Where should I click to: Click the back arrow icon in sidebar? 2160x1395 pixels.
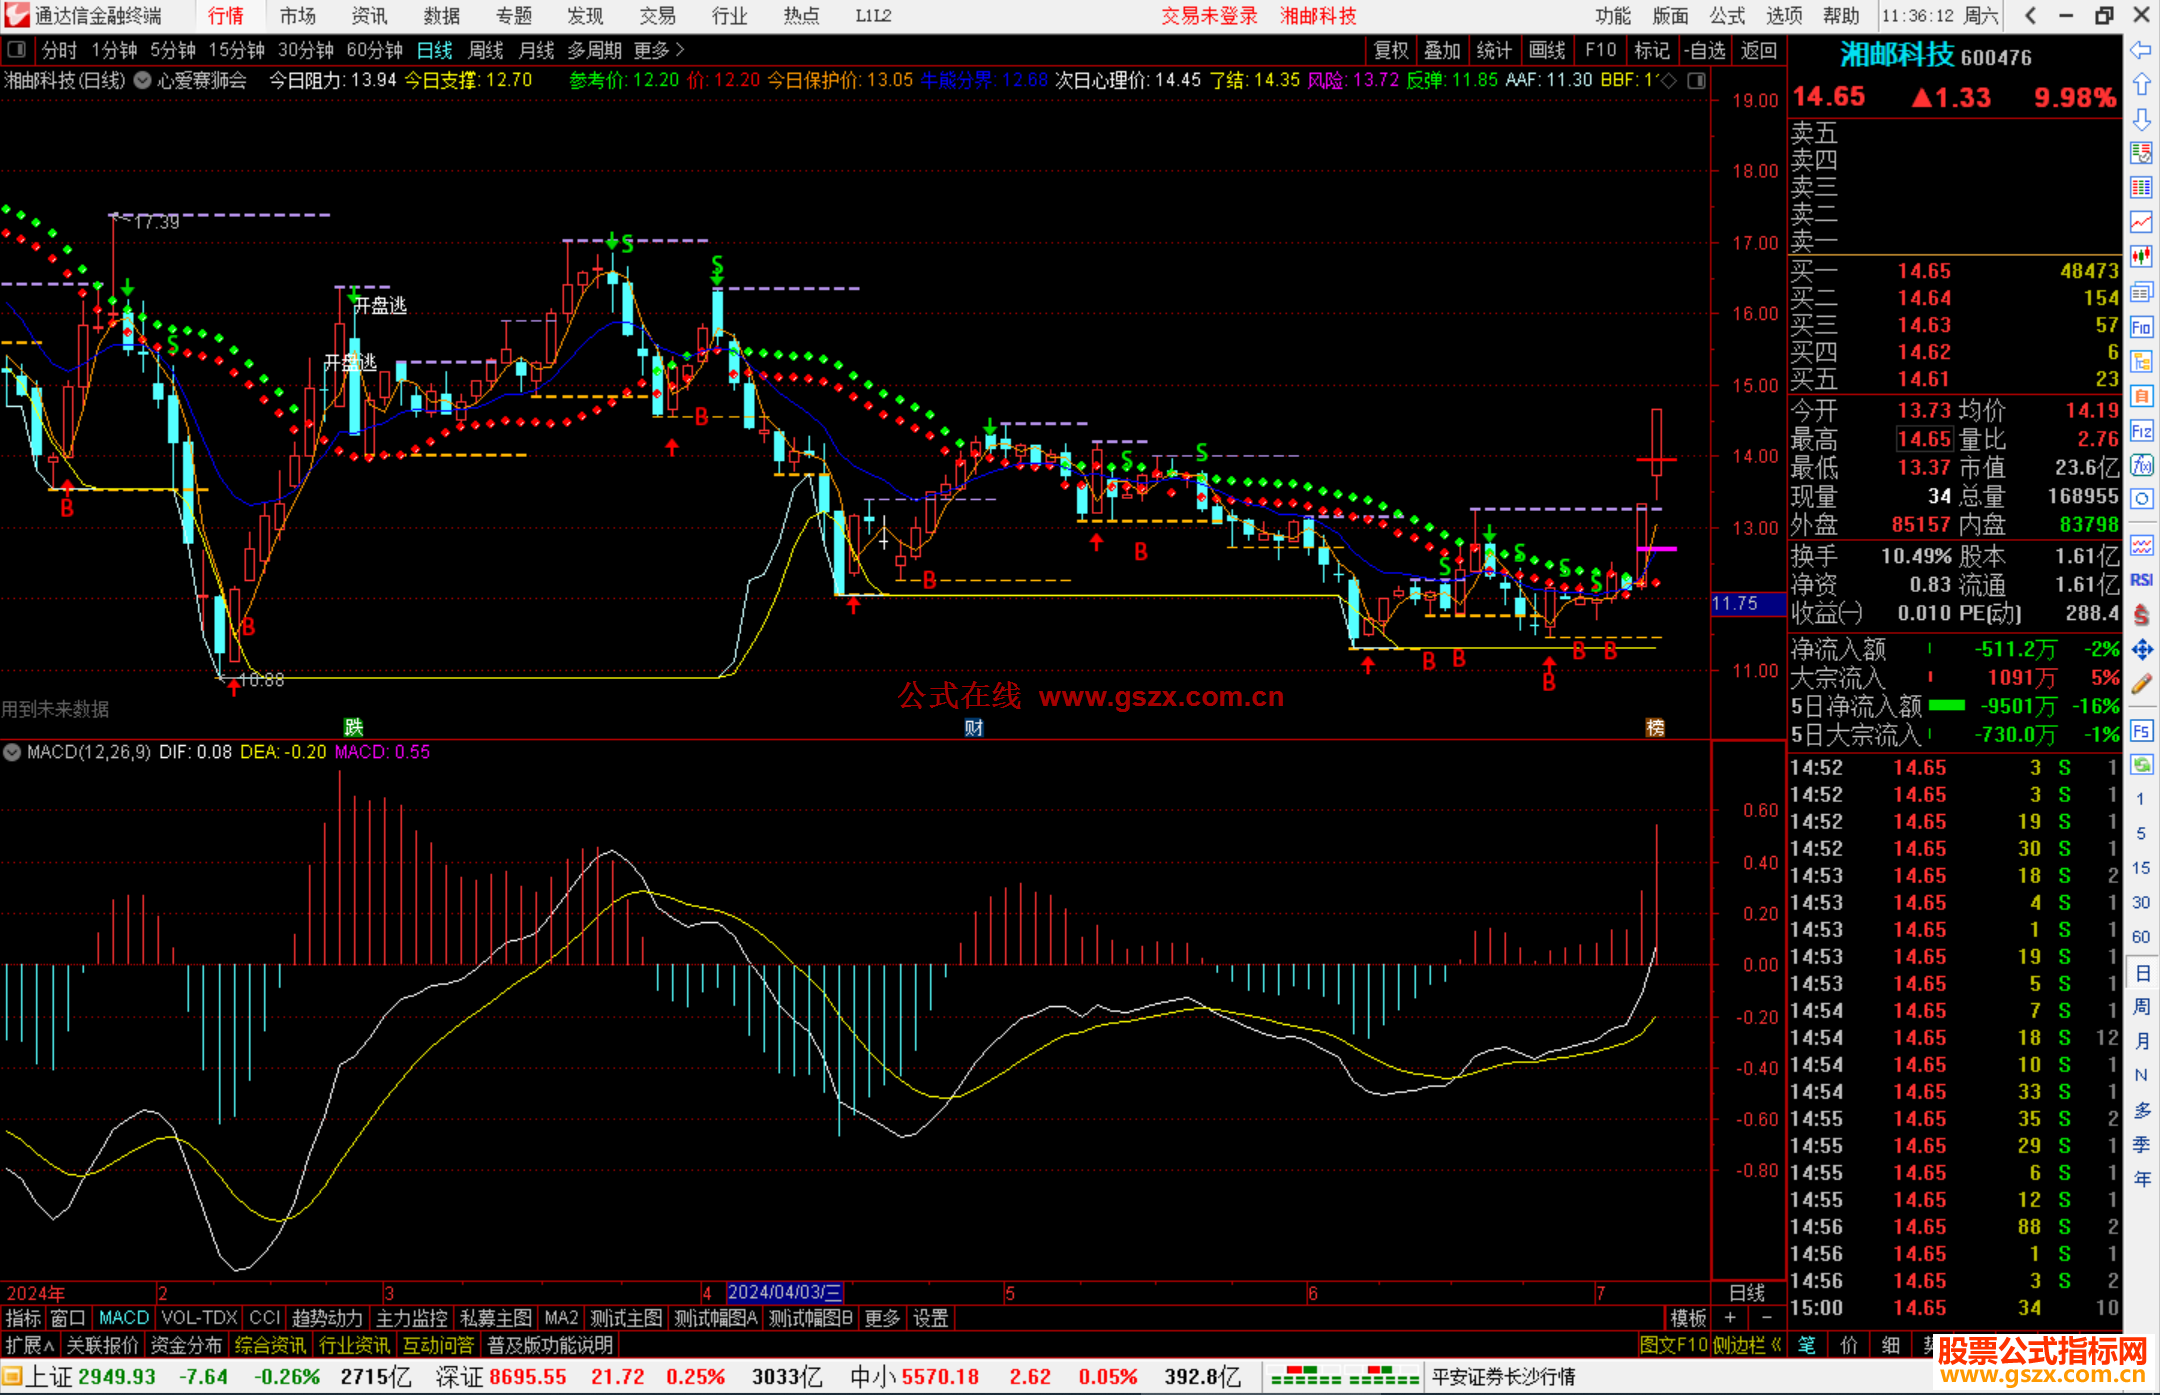[x=2141, y=50]
